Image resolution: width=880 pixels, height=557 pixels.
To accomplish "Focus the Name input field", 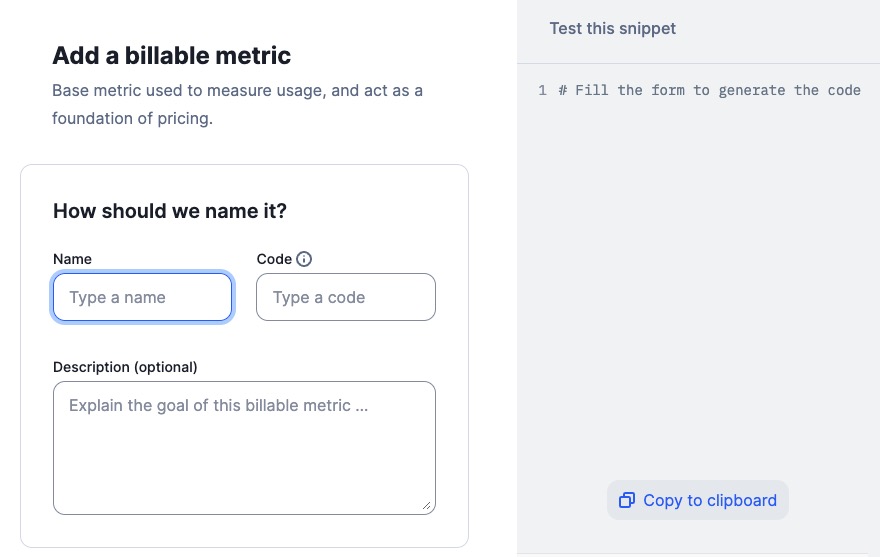I will pos(143,297).
